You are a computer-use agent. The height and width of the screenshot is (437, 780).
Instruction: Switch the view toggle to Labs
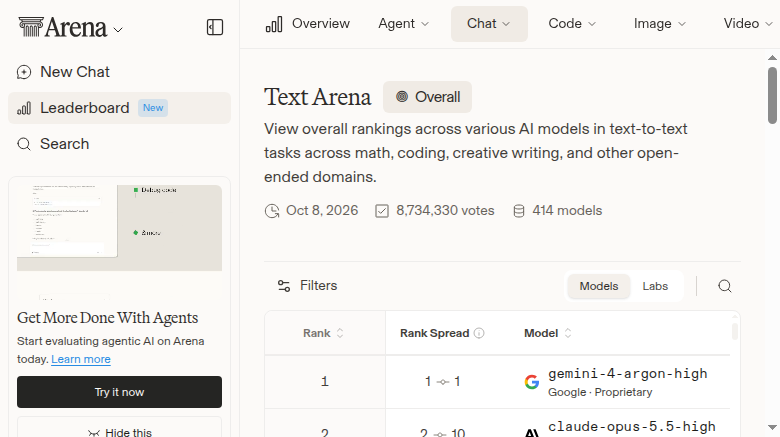click(655, 286)
